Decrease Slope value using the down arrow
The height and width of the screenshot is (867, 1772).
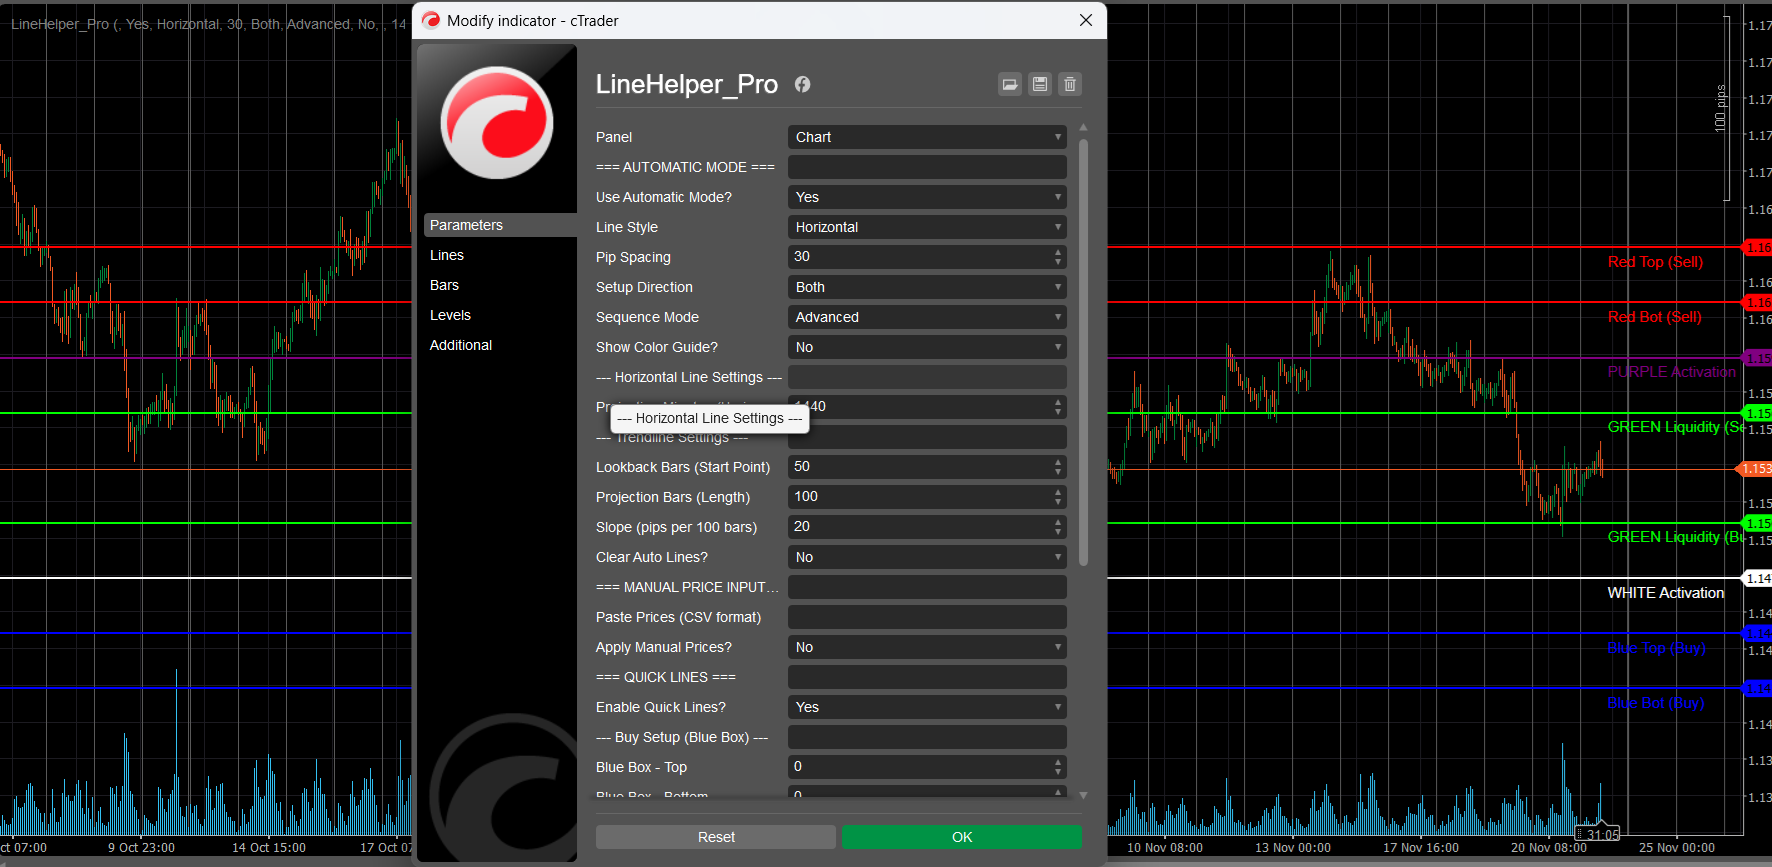tap(1058, 532)
